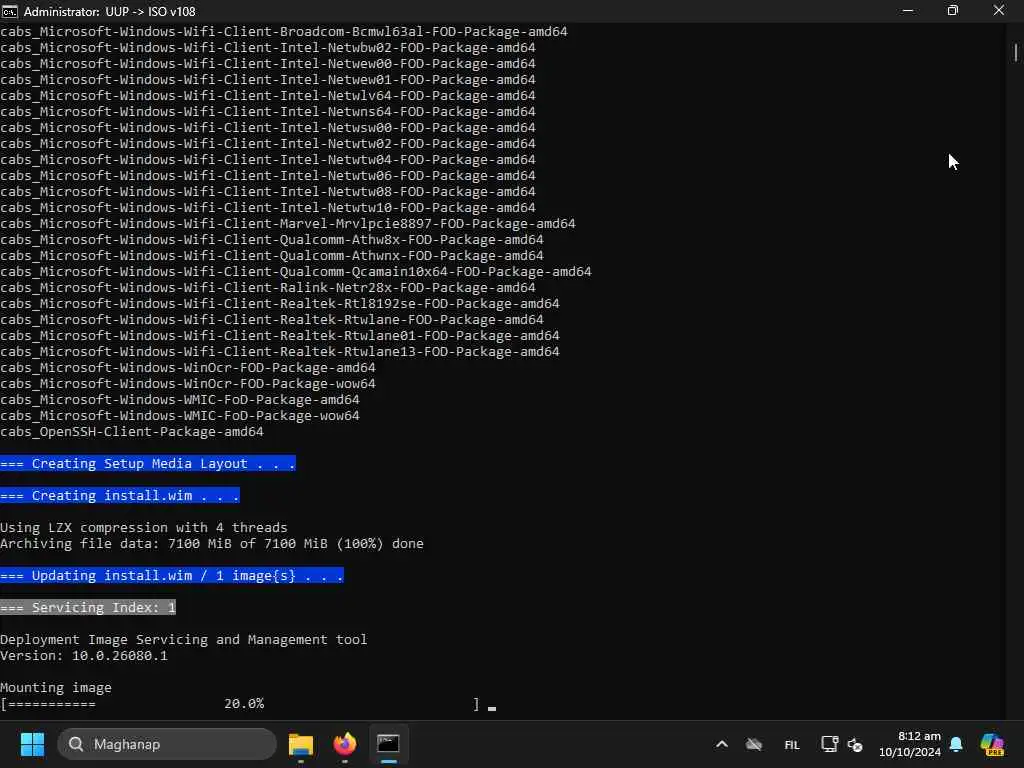Click 'cabs_OpenSSH-Client-Package-amd64' line
Viewport: 1024px width, 768px height.
(x=132, y=432)
